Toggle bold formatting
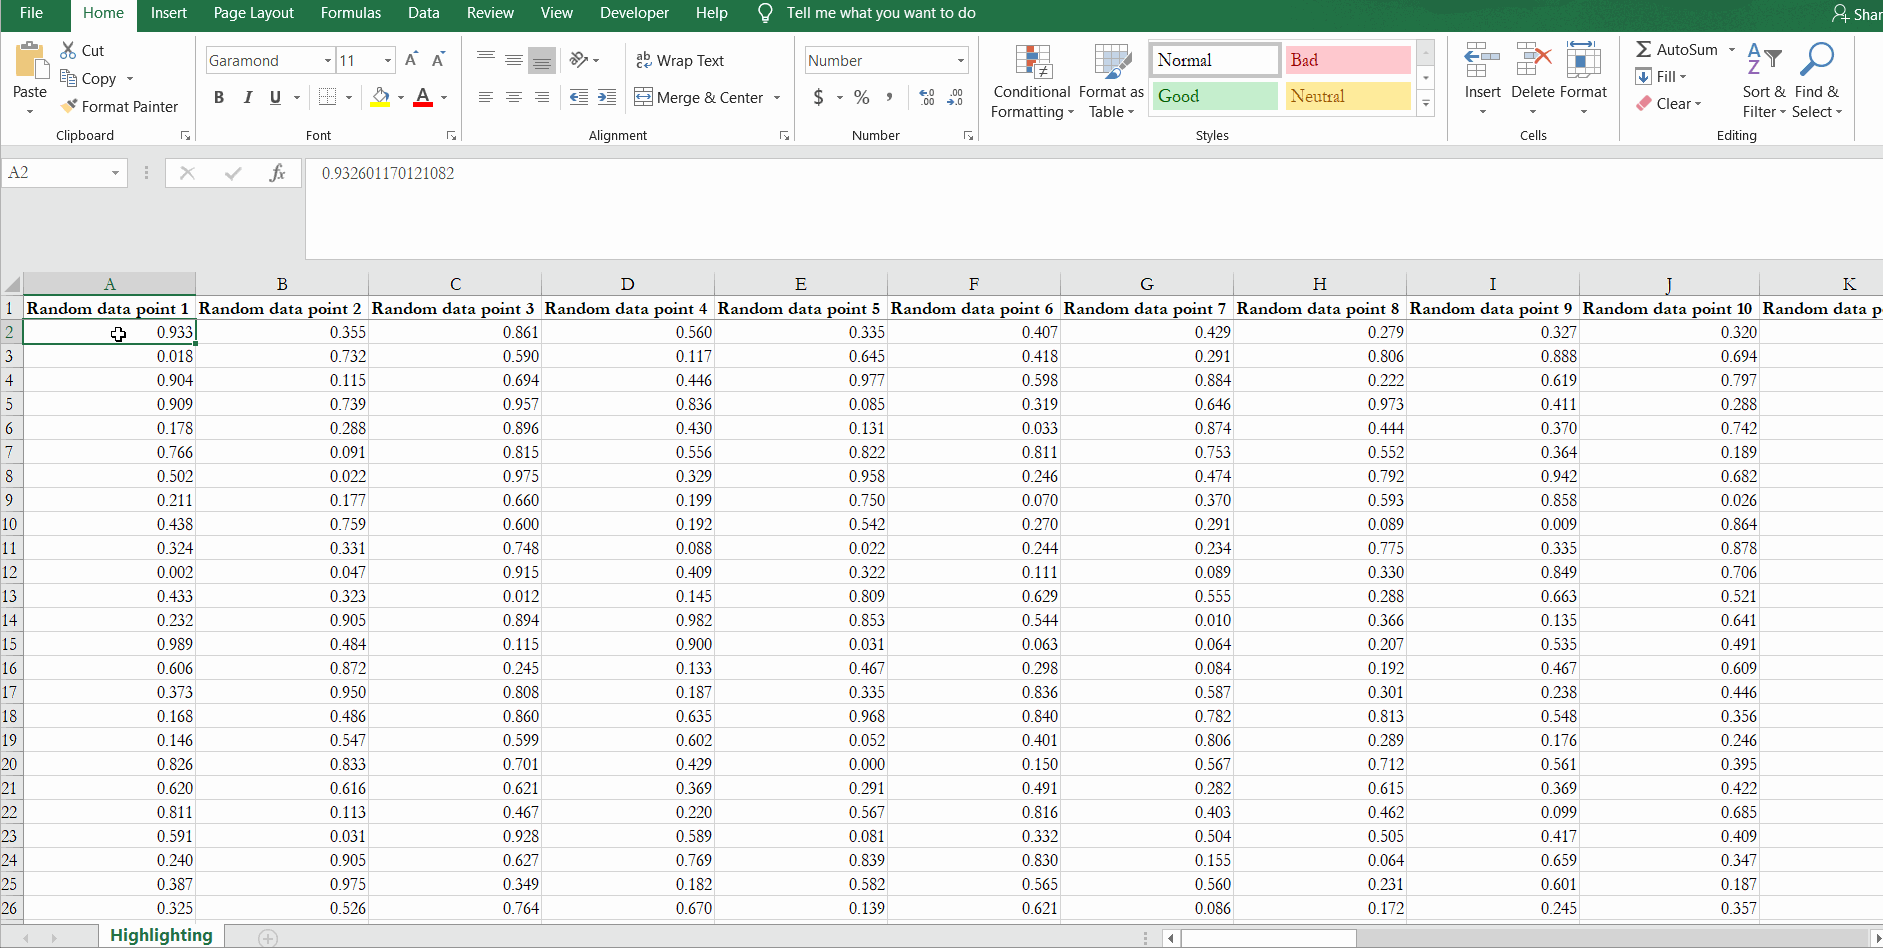 219,97
